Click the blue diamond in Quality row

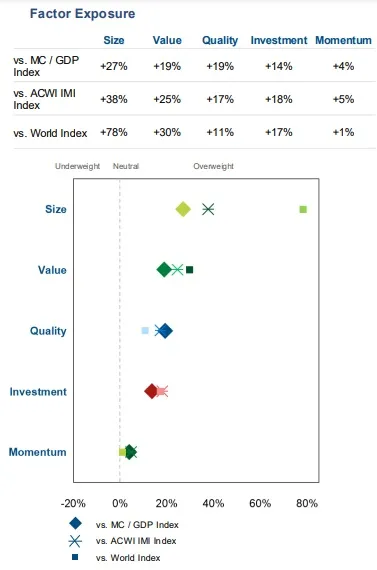coord(165,331)
